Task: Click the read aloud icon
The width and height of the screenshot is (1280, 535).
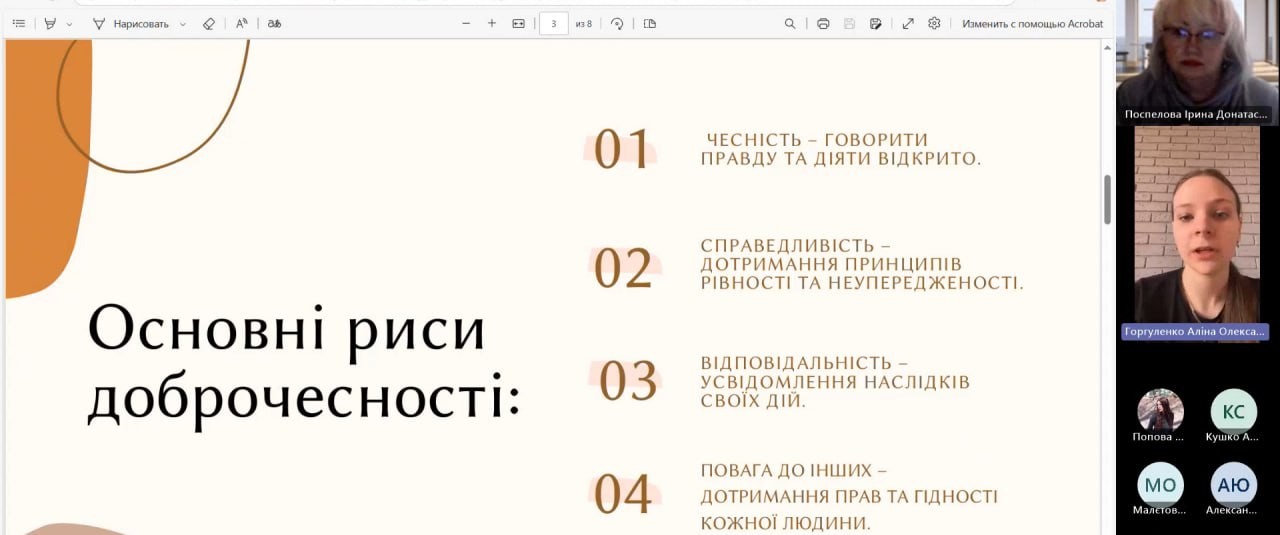Action: tap(242, 23)
